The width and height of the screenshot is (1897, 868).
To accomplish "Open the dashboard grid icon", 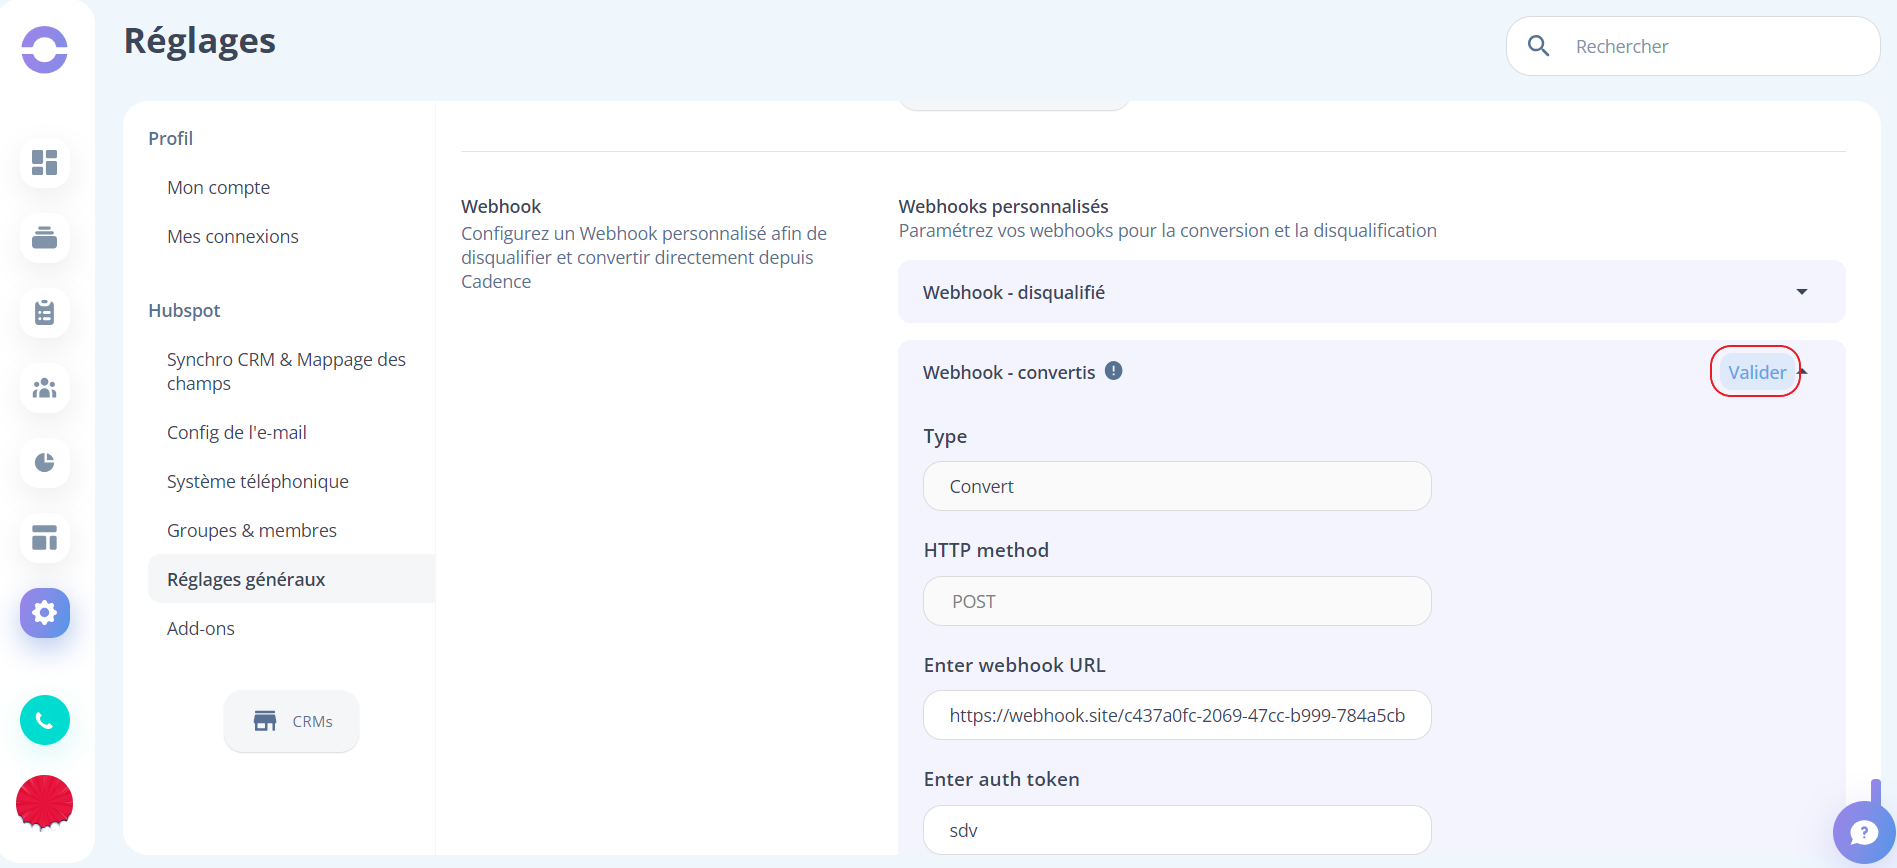I will click(45, 162).
